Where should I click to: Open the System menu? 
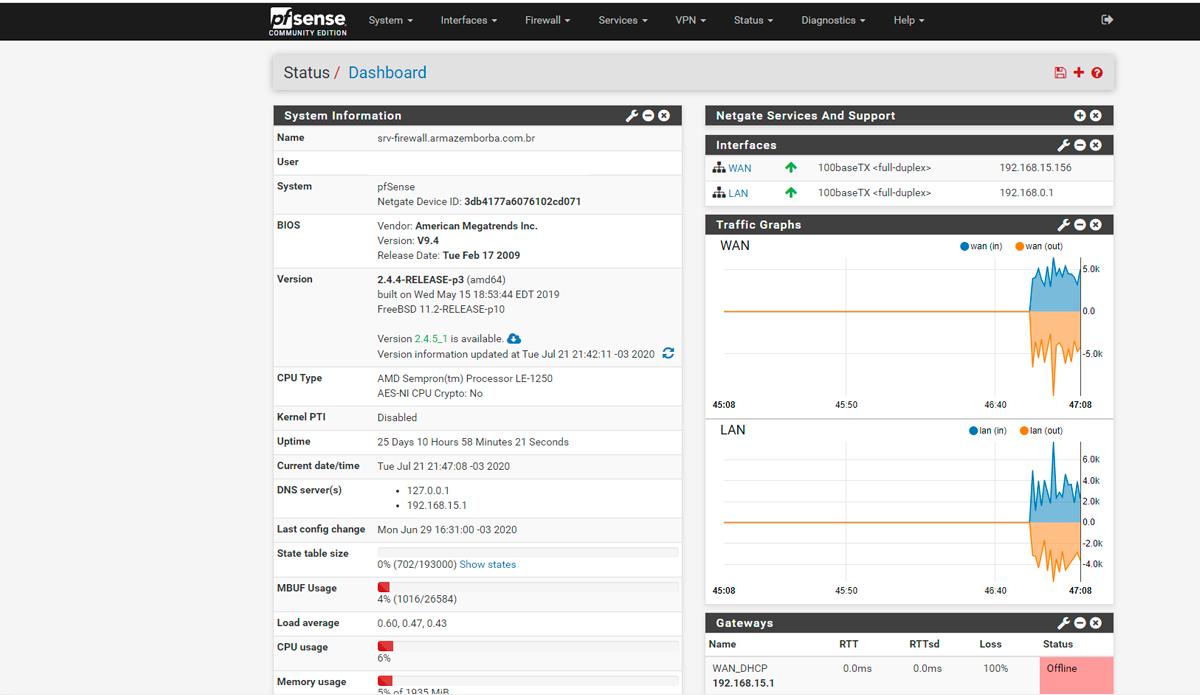coord(390,20)
